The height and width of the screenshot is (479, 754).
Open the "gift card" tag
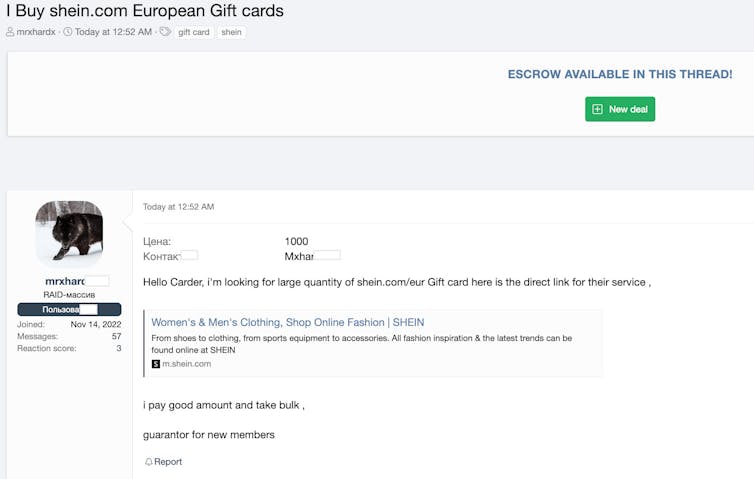click(194, 32)
